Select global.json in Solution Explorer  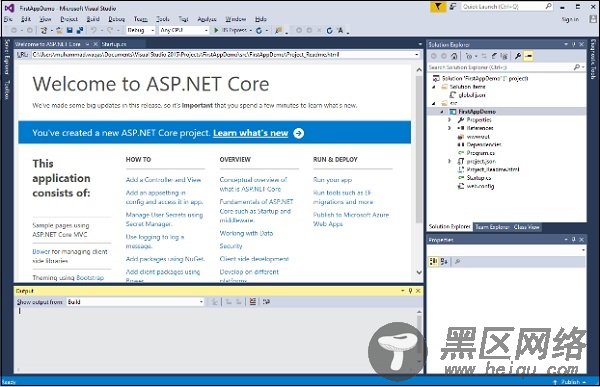click(x=471, y=95)
